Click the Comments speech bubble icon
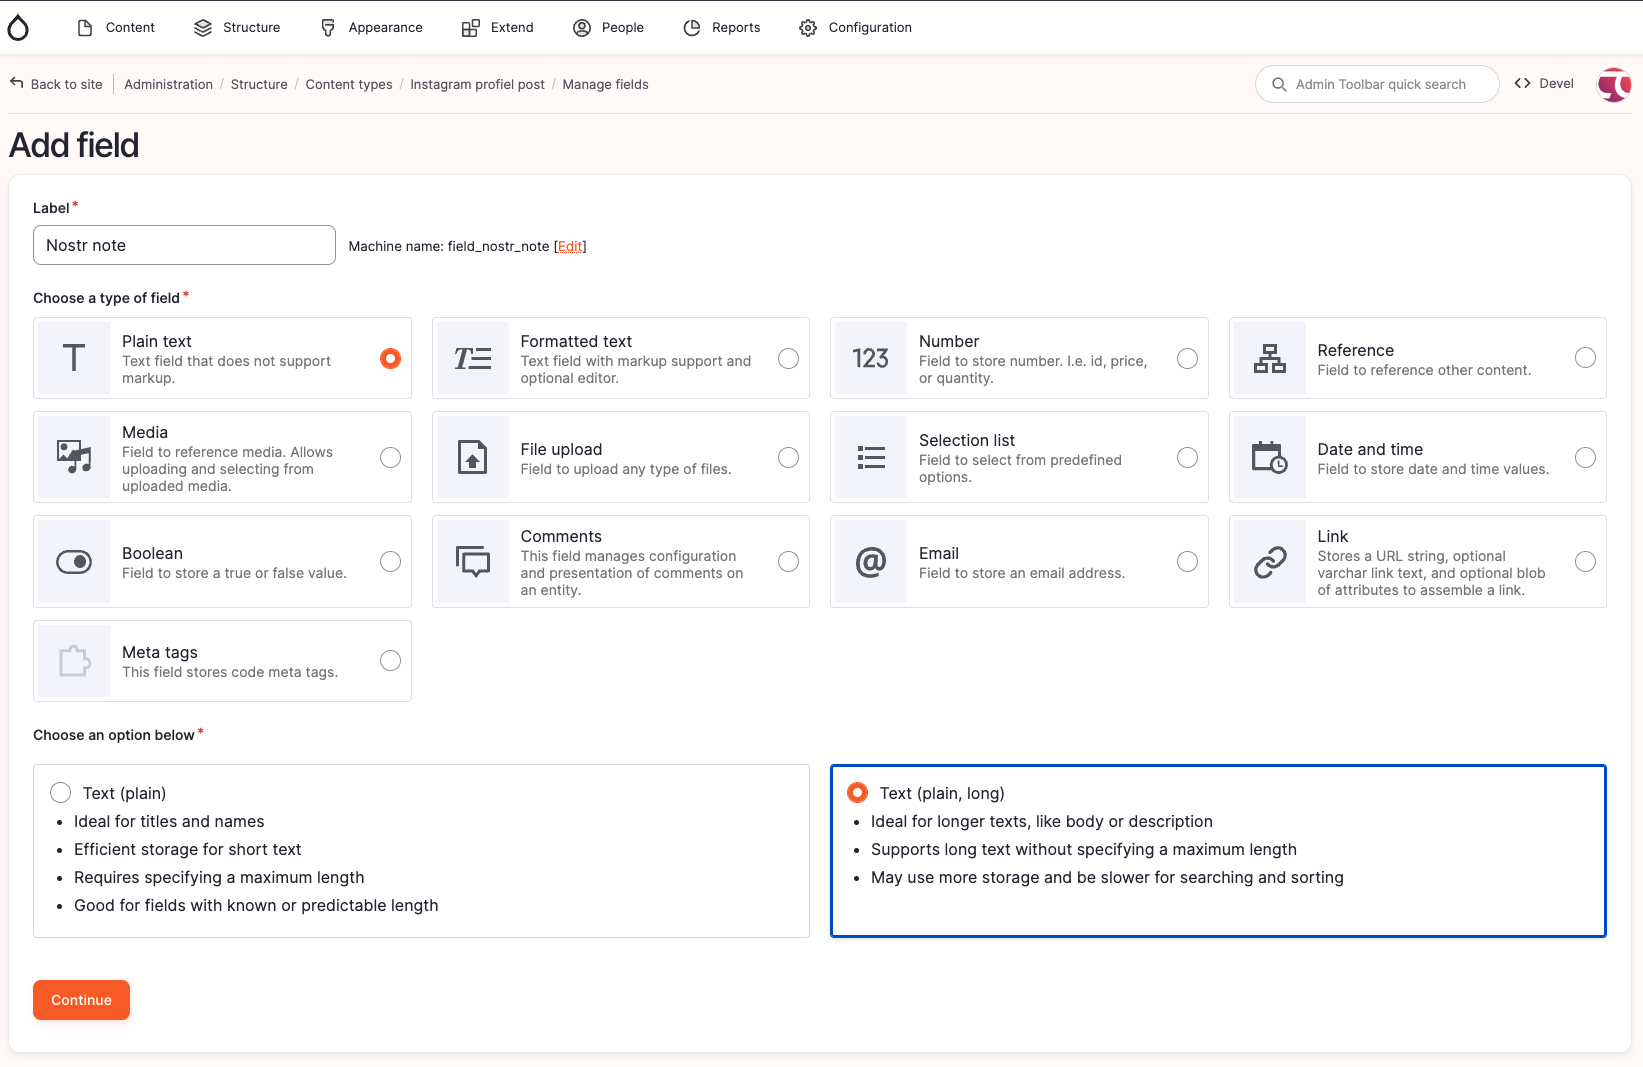The height and width of the screenshot is (1067, 1643). coord(472,562)
